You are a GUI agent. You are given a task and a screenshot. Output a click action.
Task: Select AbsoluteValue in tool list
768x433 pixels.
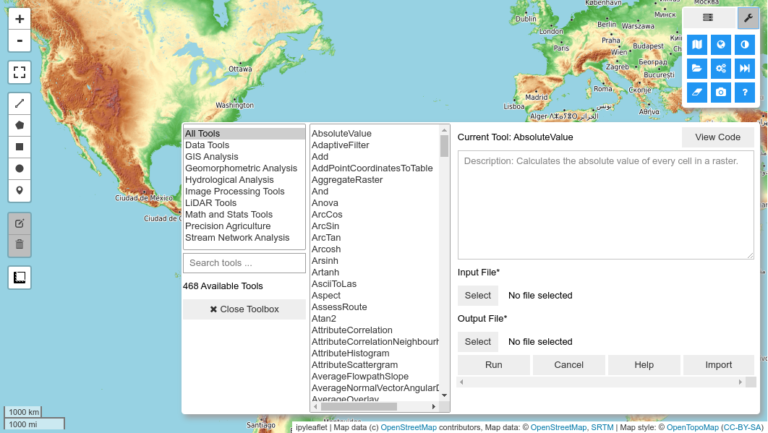(x=375, y=134)
